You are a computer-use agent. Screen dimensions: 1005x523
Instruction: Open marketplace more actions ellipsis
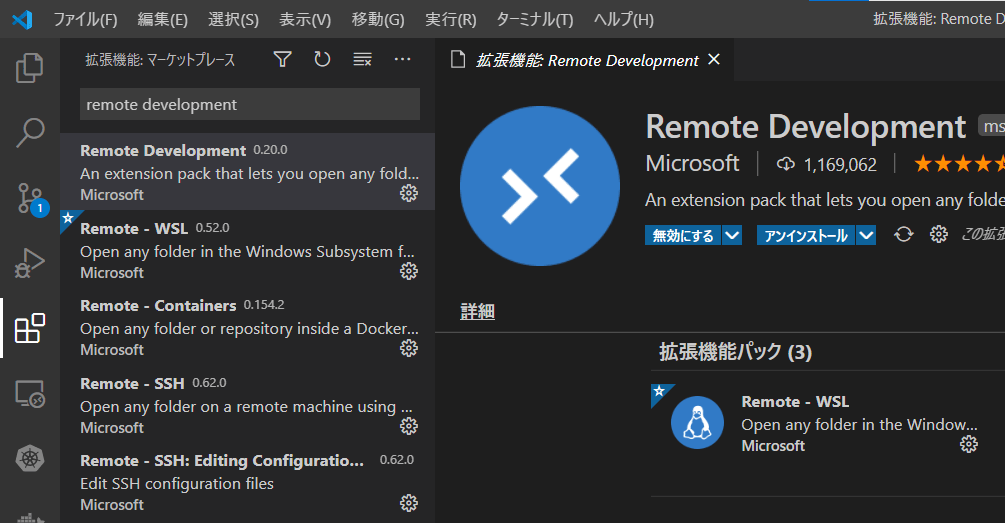click(403, 59)
